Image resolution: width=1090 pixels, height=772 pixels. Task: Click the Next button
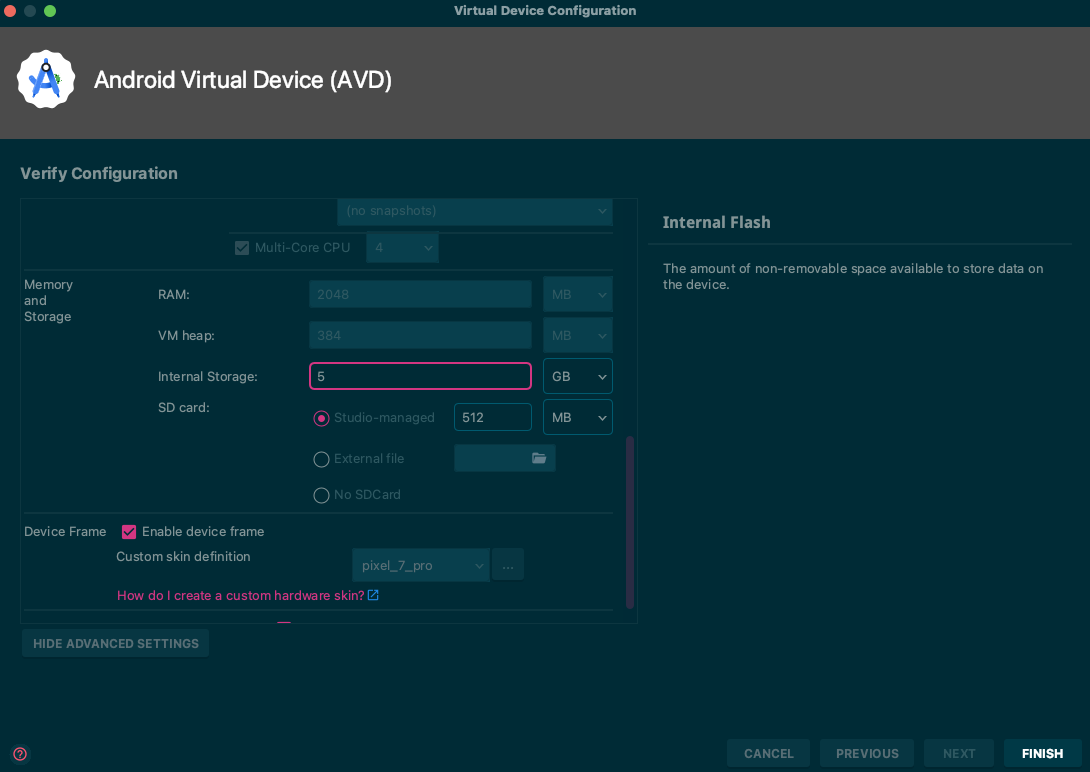pos(959,754)
